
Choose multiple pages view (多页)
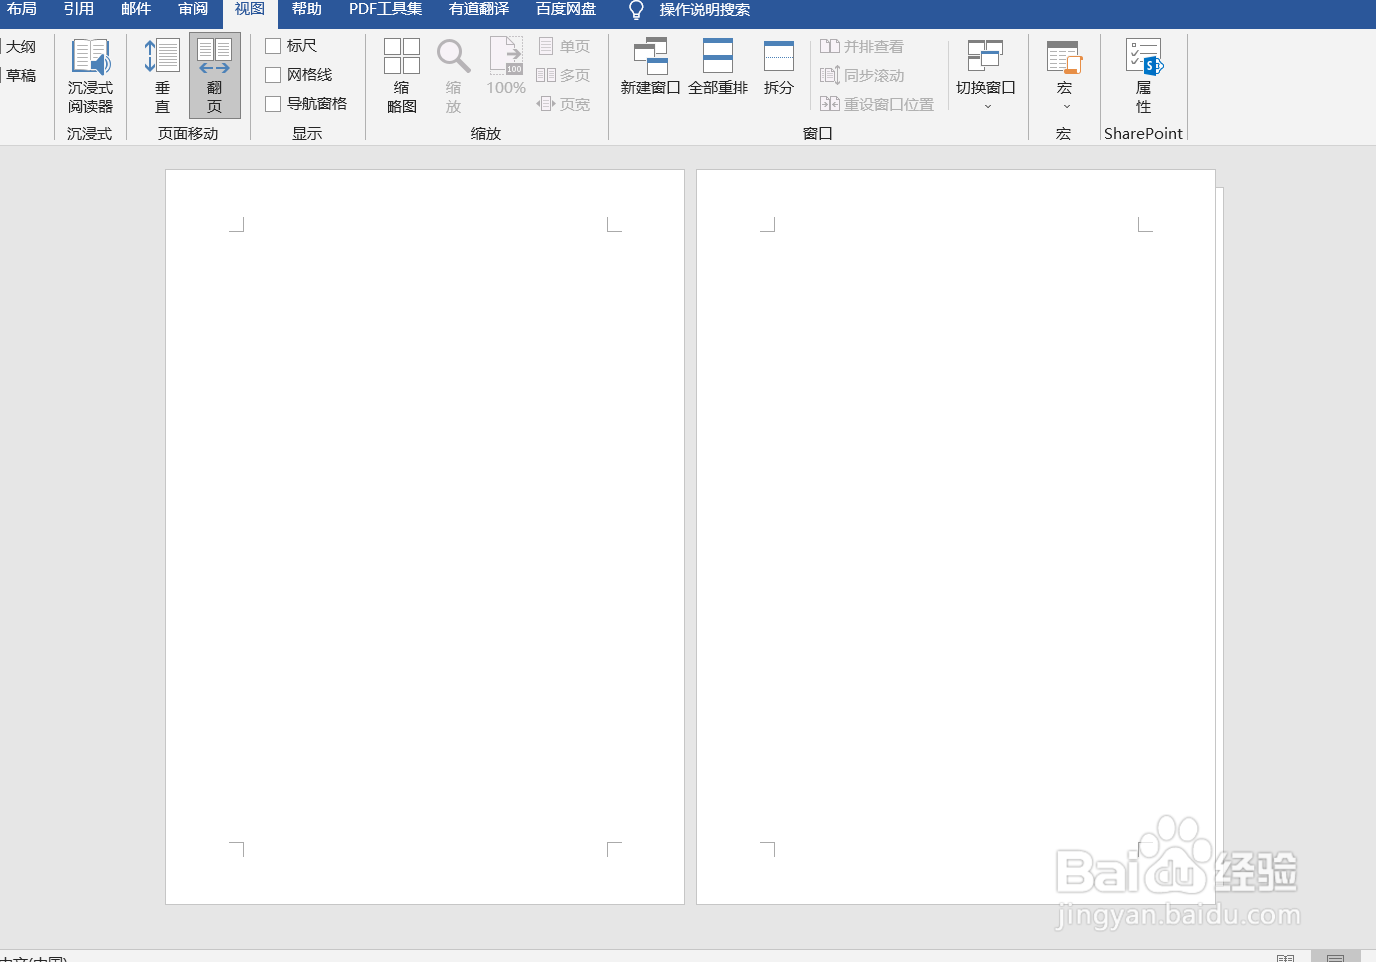coord(563,75)
